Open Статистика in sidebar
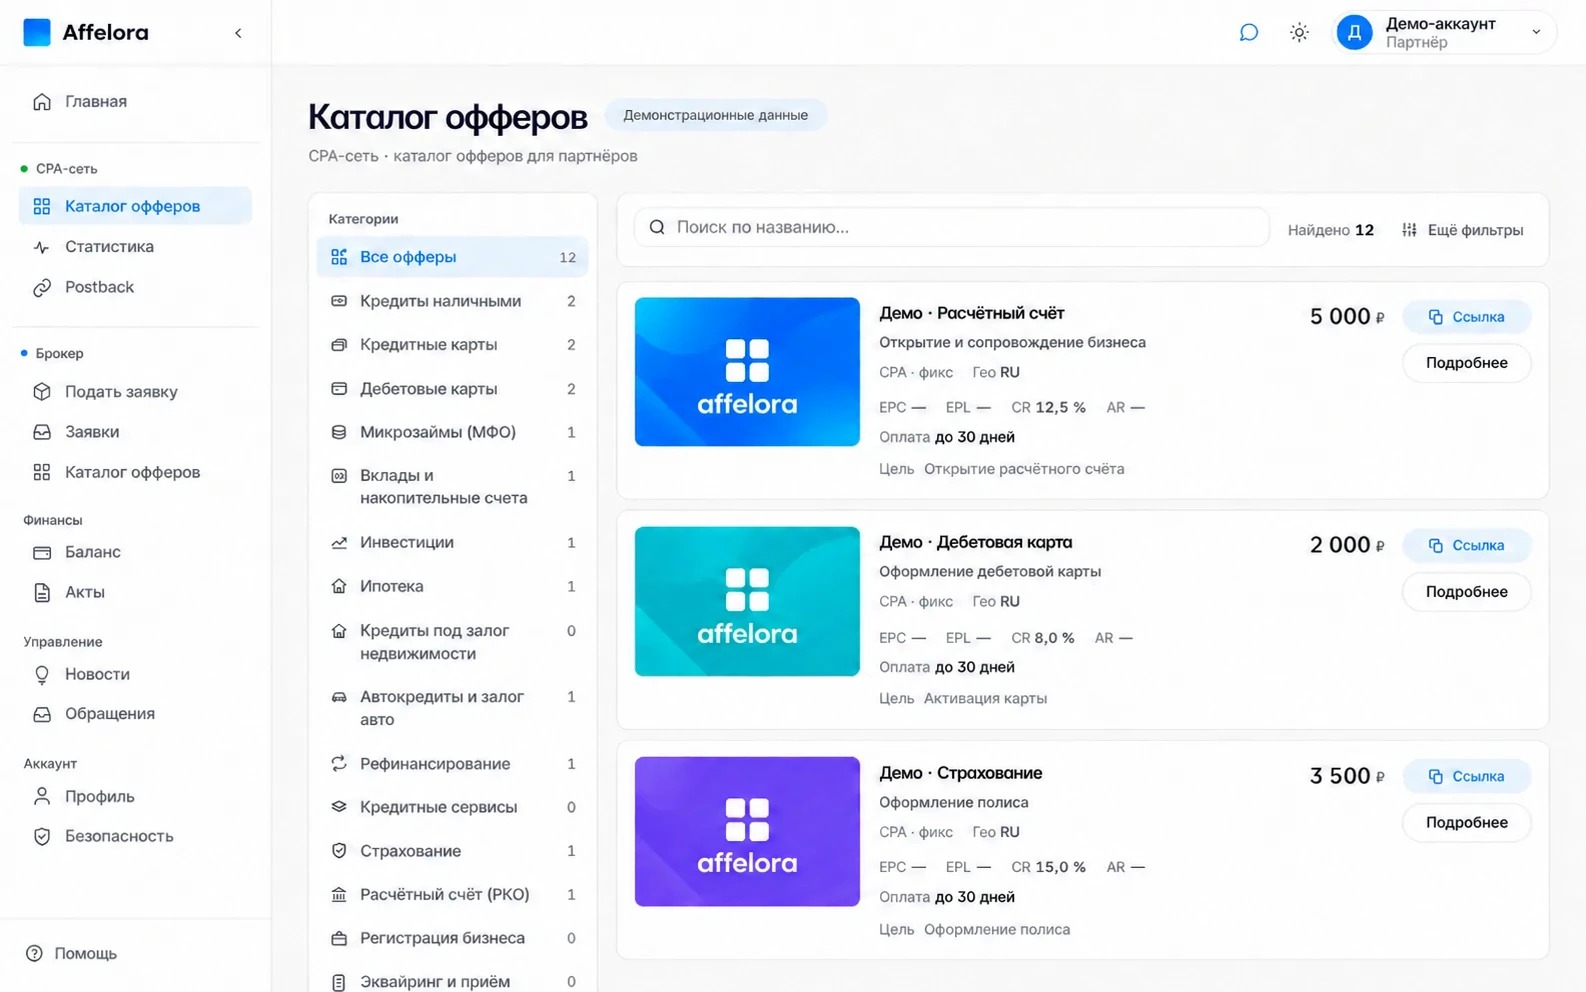Viewport: 1586px width, 992px height. [135, 246]
